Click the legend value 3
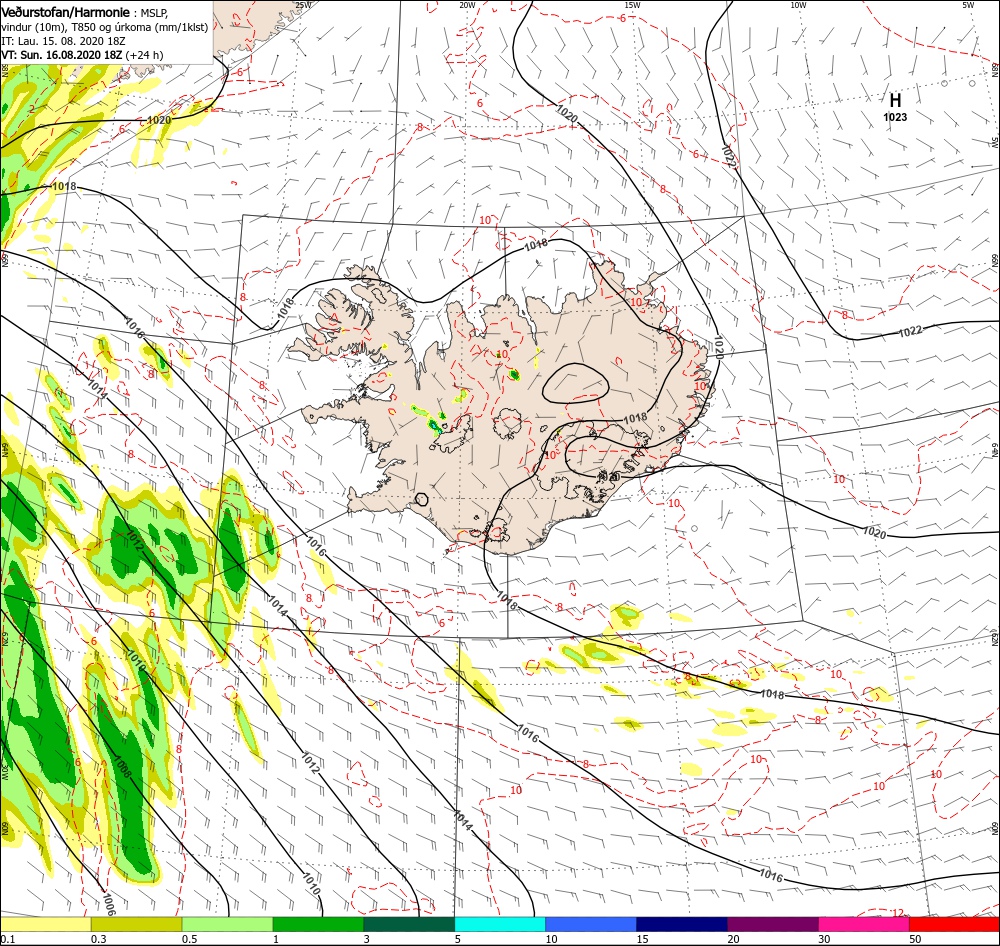Image resolution: width=1000 pixels, height=946 pixels. click(366, 939)
